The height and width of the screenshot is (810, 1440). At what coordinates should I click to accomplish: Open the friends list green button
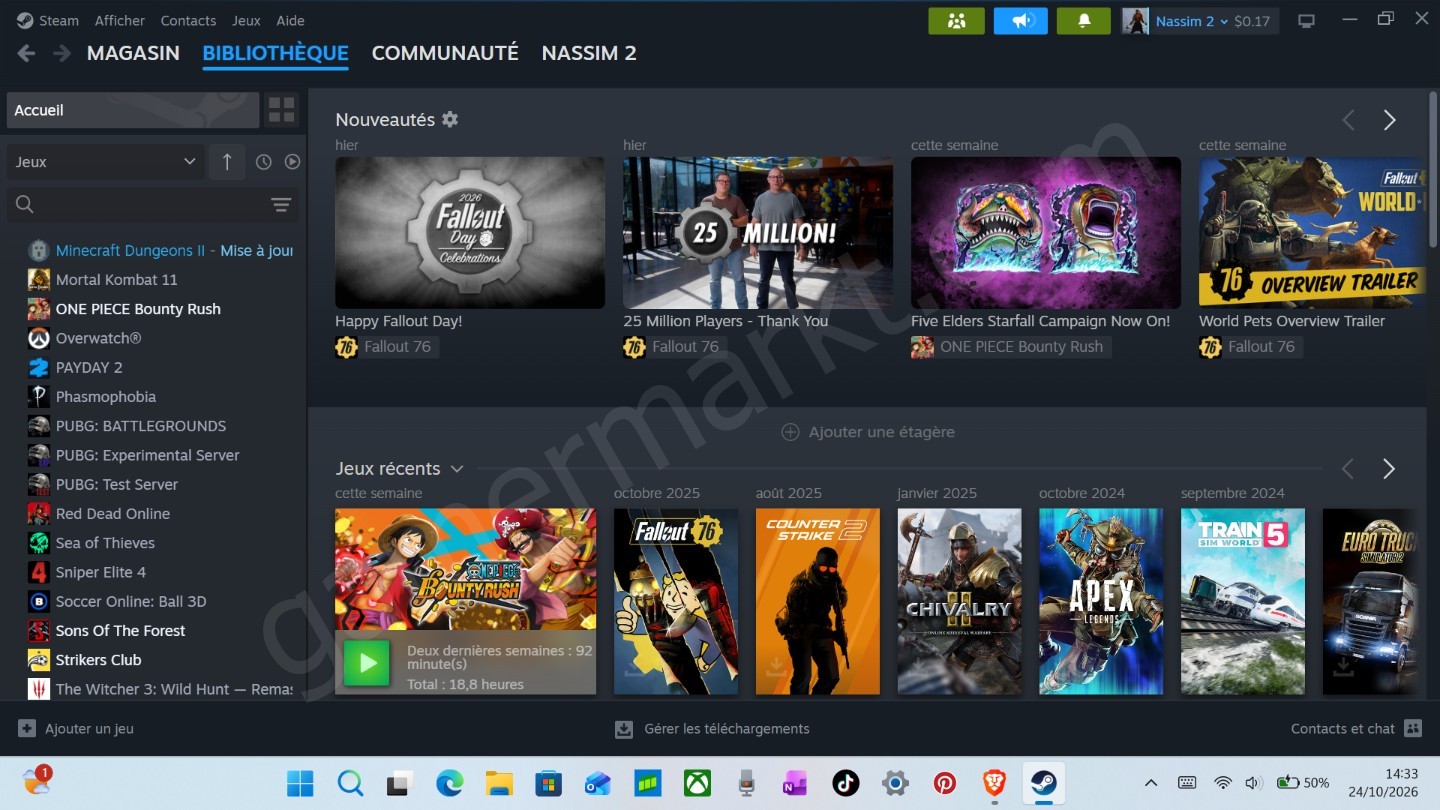[956, 21]
